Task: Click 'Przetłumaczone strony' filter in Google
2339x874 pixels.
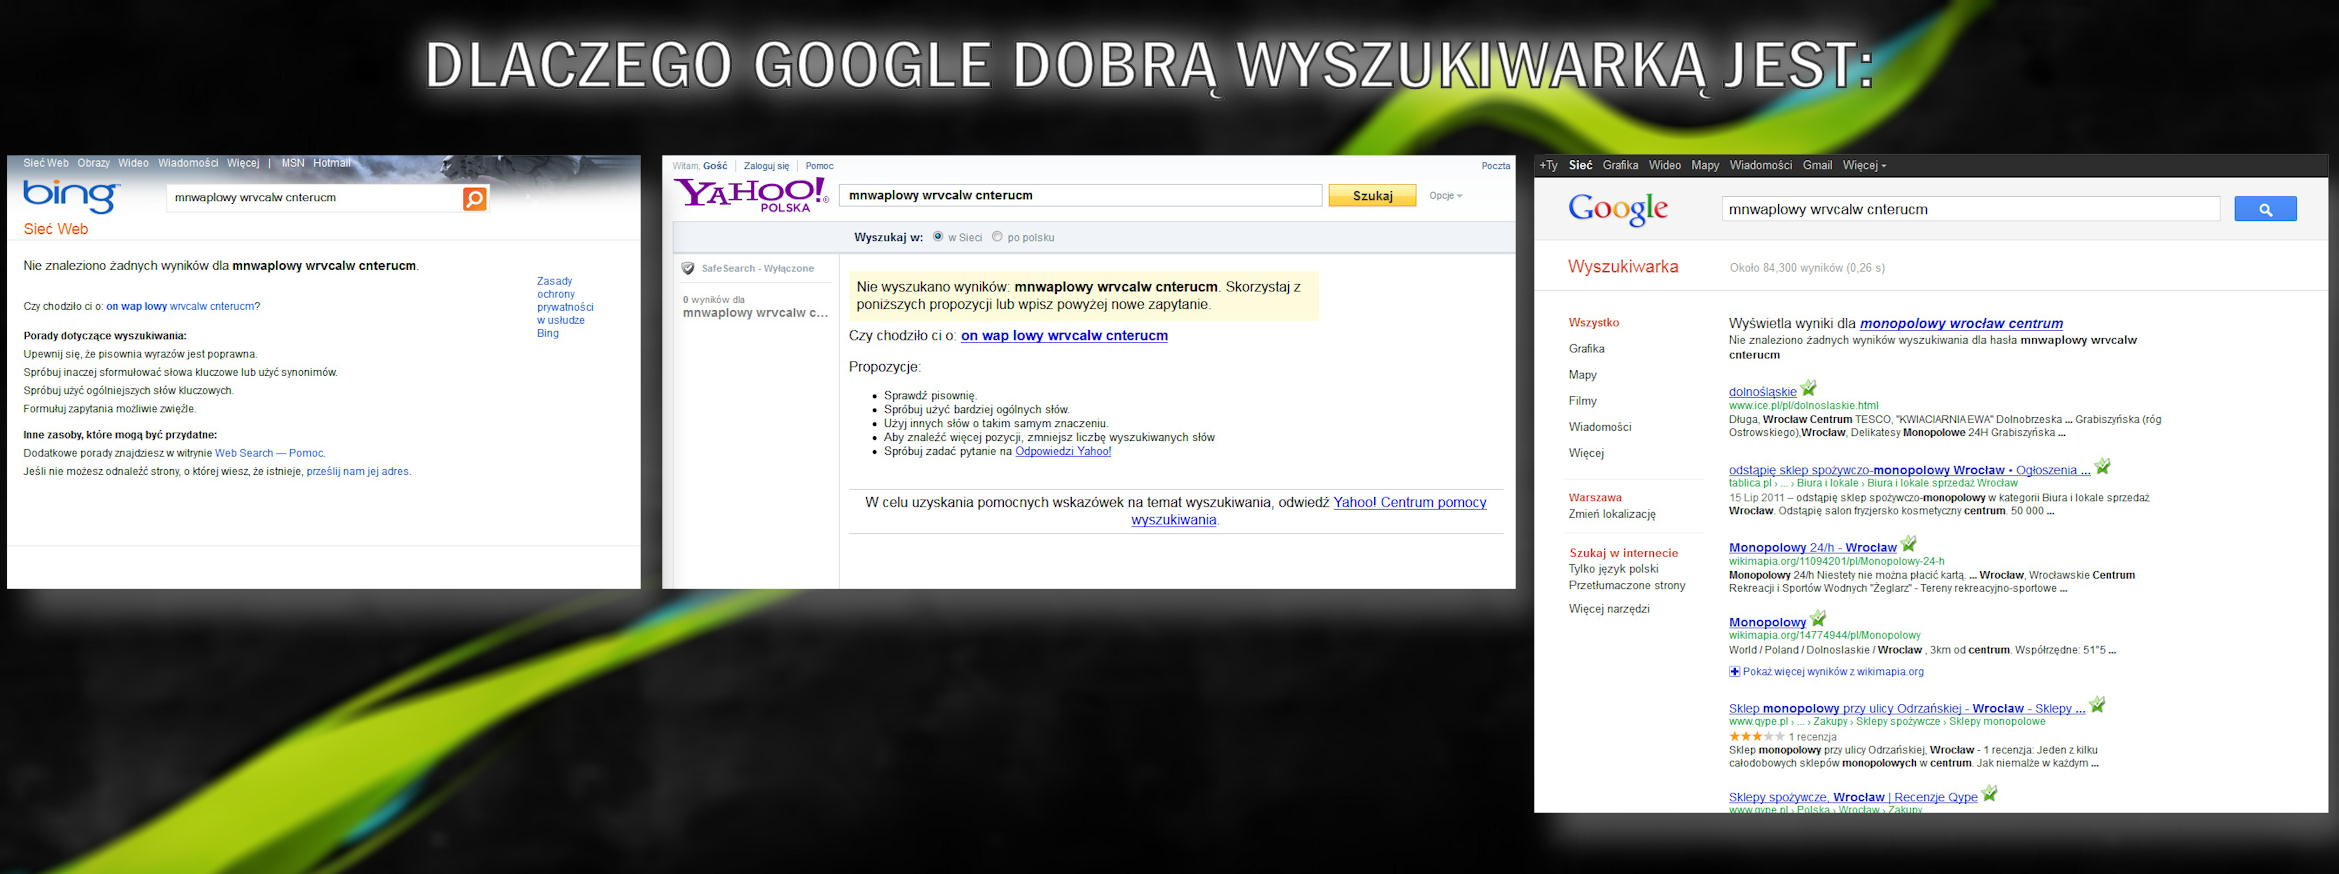Action: pos(1627,586)
